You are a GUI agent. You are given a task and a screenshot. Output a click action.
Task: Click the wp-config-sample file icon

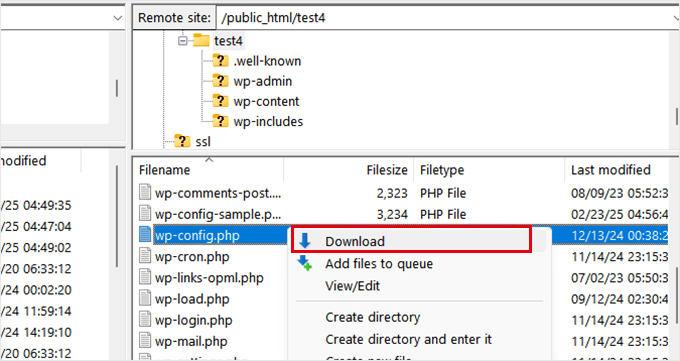pyautogui.click(x=145, y=213)
